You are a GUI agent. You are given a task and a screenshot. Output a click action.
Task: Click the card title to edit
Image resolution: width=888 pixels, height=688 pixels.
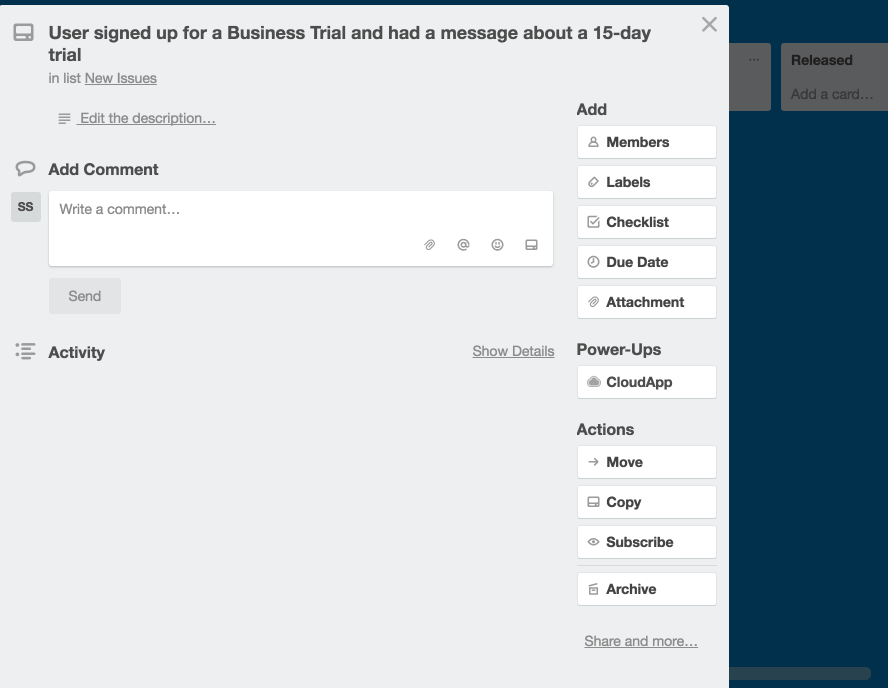coord(349,44)
